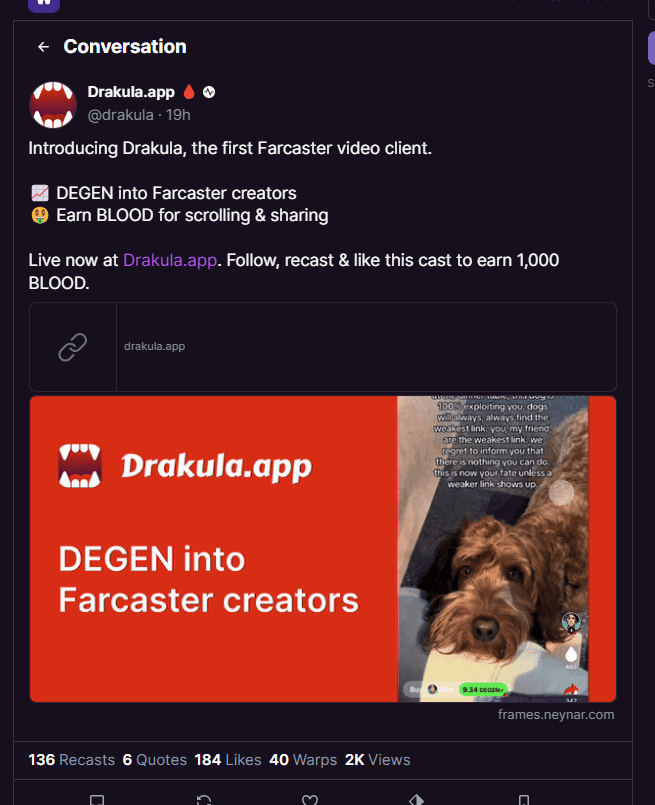The image size is (655, 805).
Task: View the 6 Quotes list
Action: click(155, 759)
